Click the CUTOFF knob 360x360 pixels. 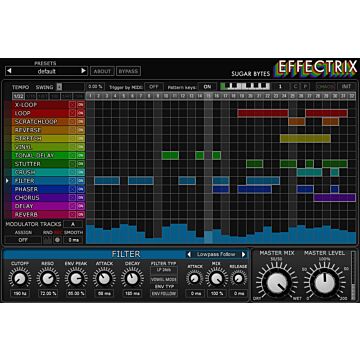[x=20, y=278]
